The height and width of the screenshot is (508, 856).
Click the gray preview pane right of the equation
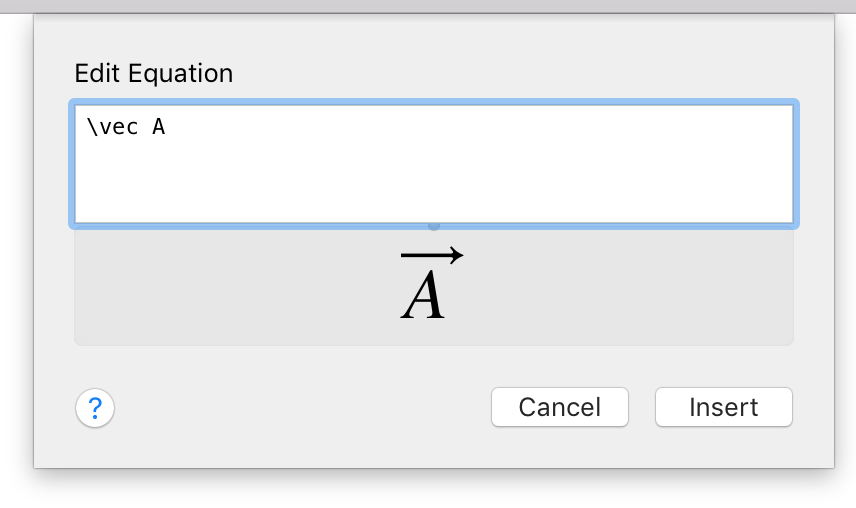[x=640, y=288]
